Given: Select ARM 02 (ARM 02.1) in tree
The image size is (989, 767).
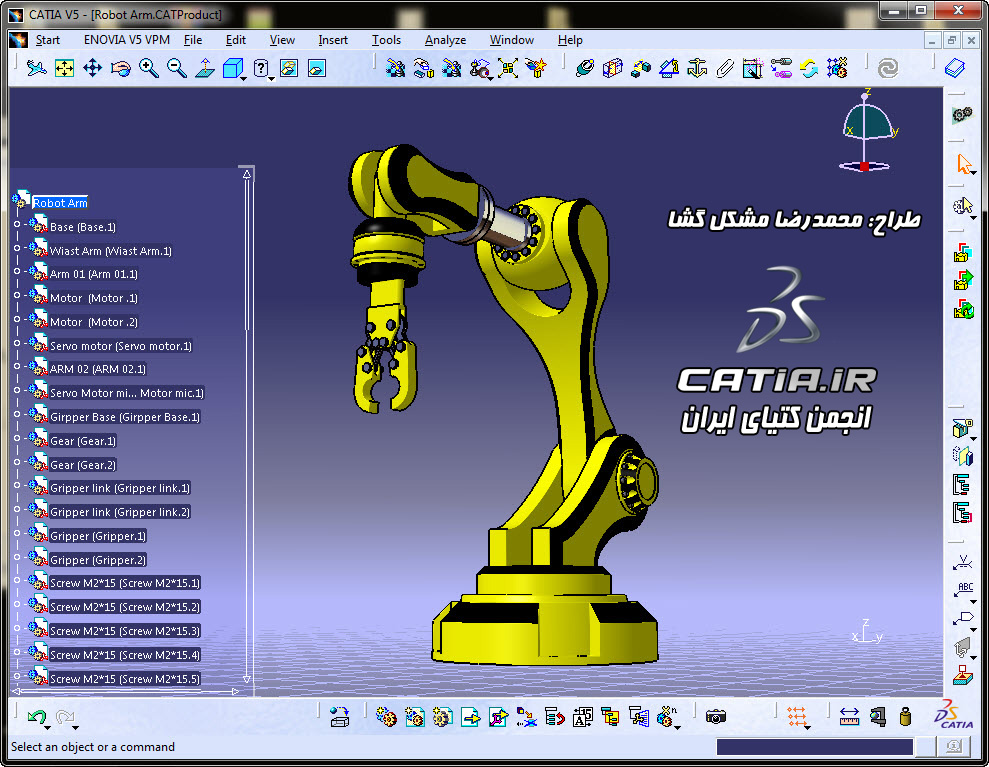Looking at the screenshot, I should pos(98,369).
